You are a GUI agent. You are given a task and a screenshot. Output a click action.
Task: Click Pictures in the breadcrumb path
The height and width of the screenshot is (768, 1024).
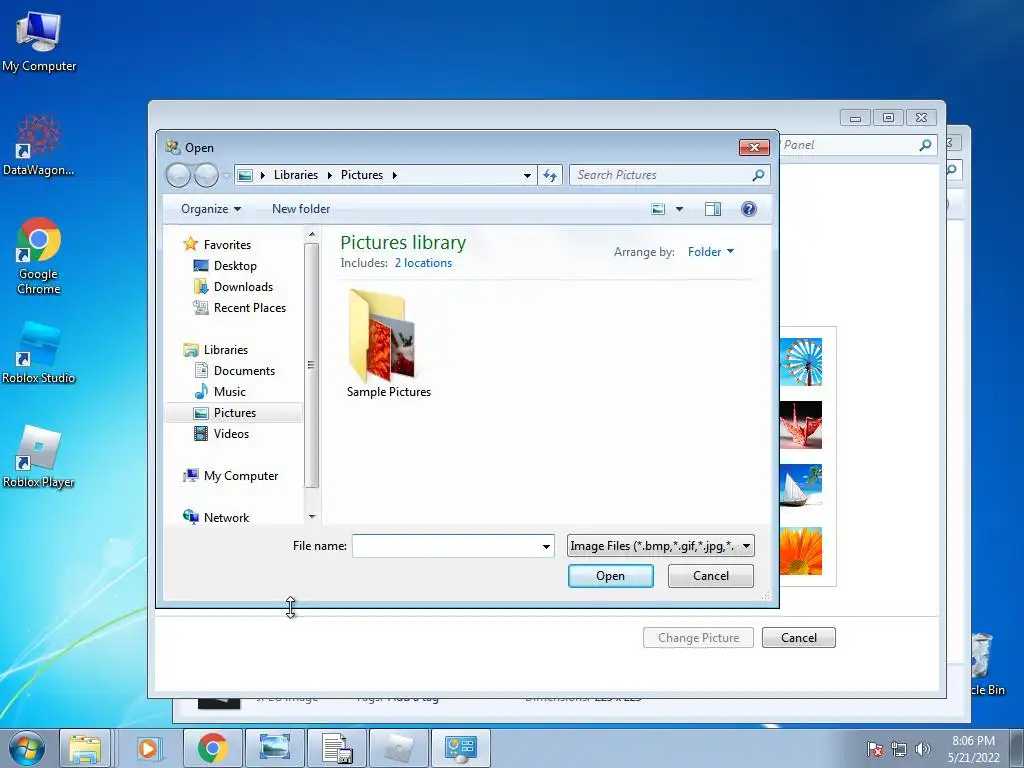tap(362, 175)
